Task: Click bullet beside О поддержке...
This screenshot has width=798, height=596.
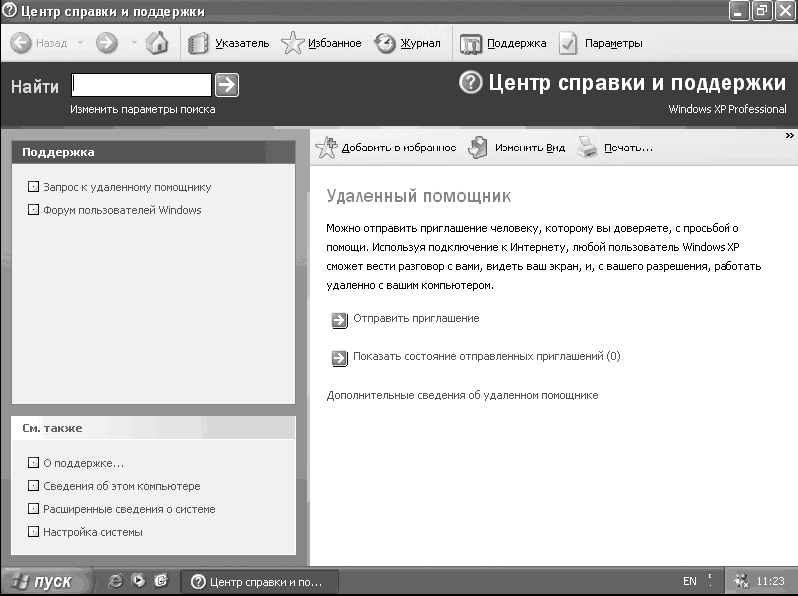Action: (x=33, y=463)
